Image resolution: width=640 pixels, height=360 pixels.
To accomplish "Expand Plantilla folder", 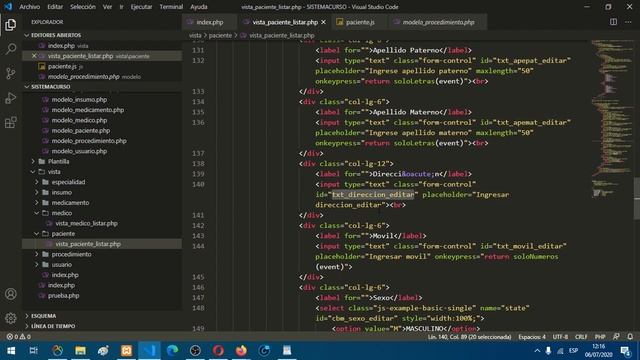I will 33,162.
